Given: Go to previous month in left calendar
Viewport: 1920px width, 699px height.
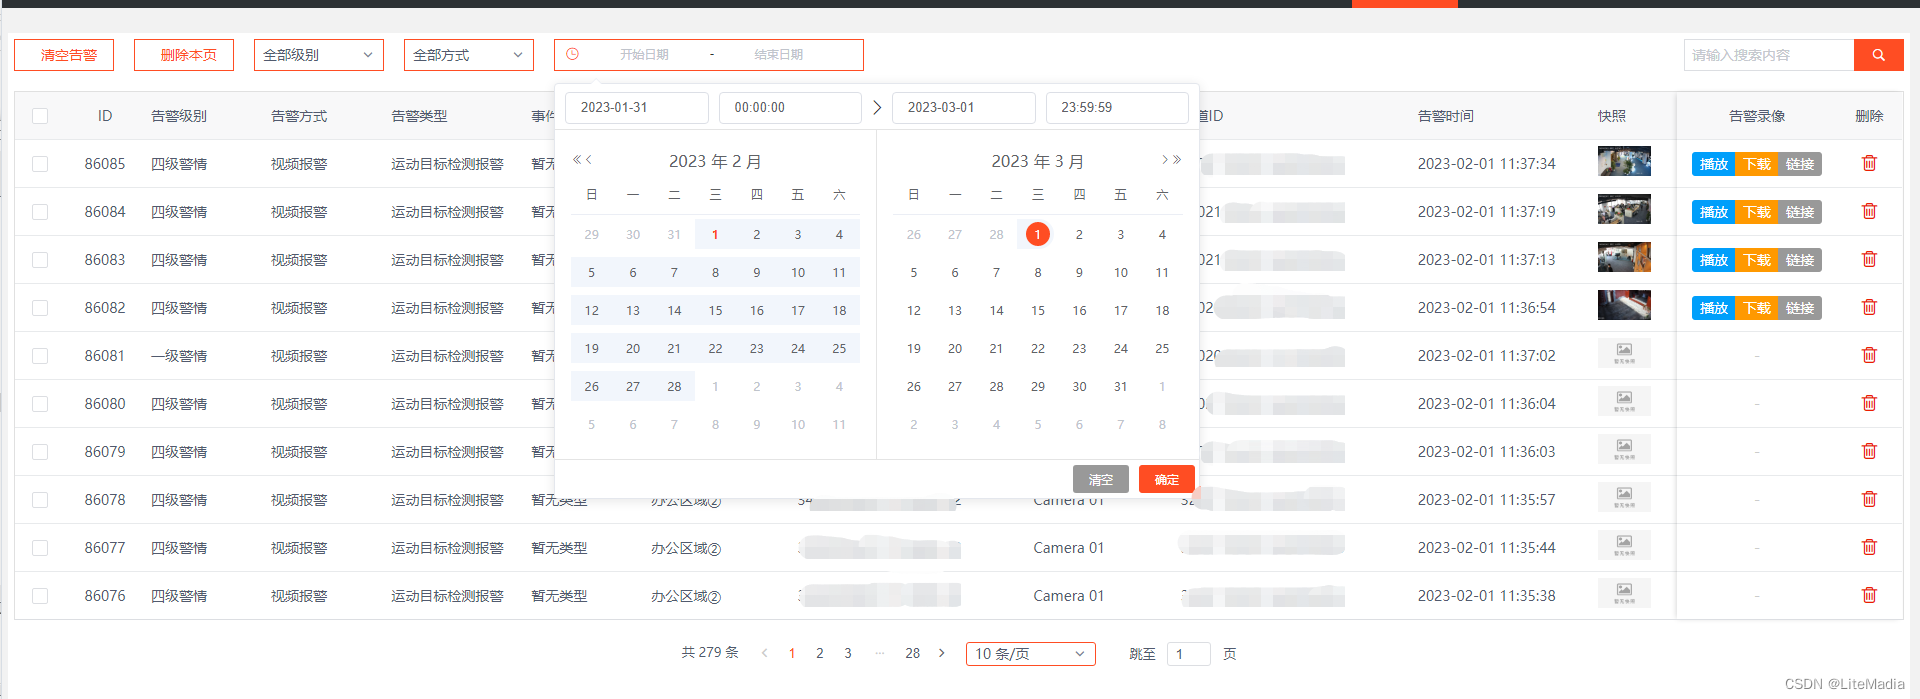Looking at the screenshot, I should point(589,160).
